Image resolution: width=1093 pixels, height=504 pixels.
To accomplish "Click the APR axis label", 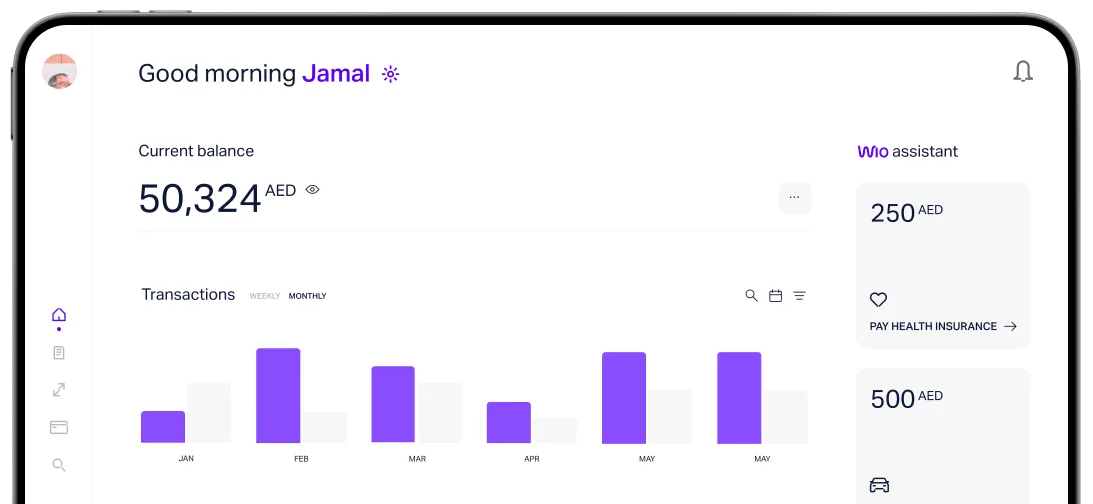I will pos(532,459).
